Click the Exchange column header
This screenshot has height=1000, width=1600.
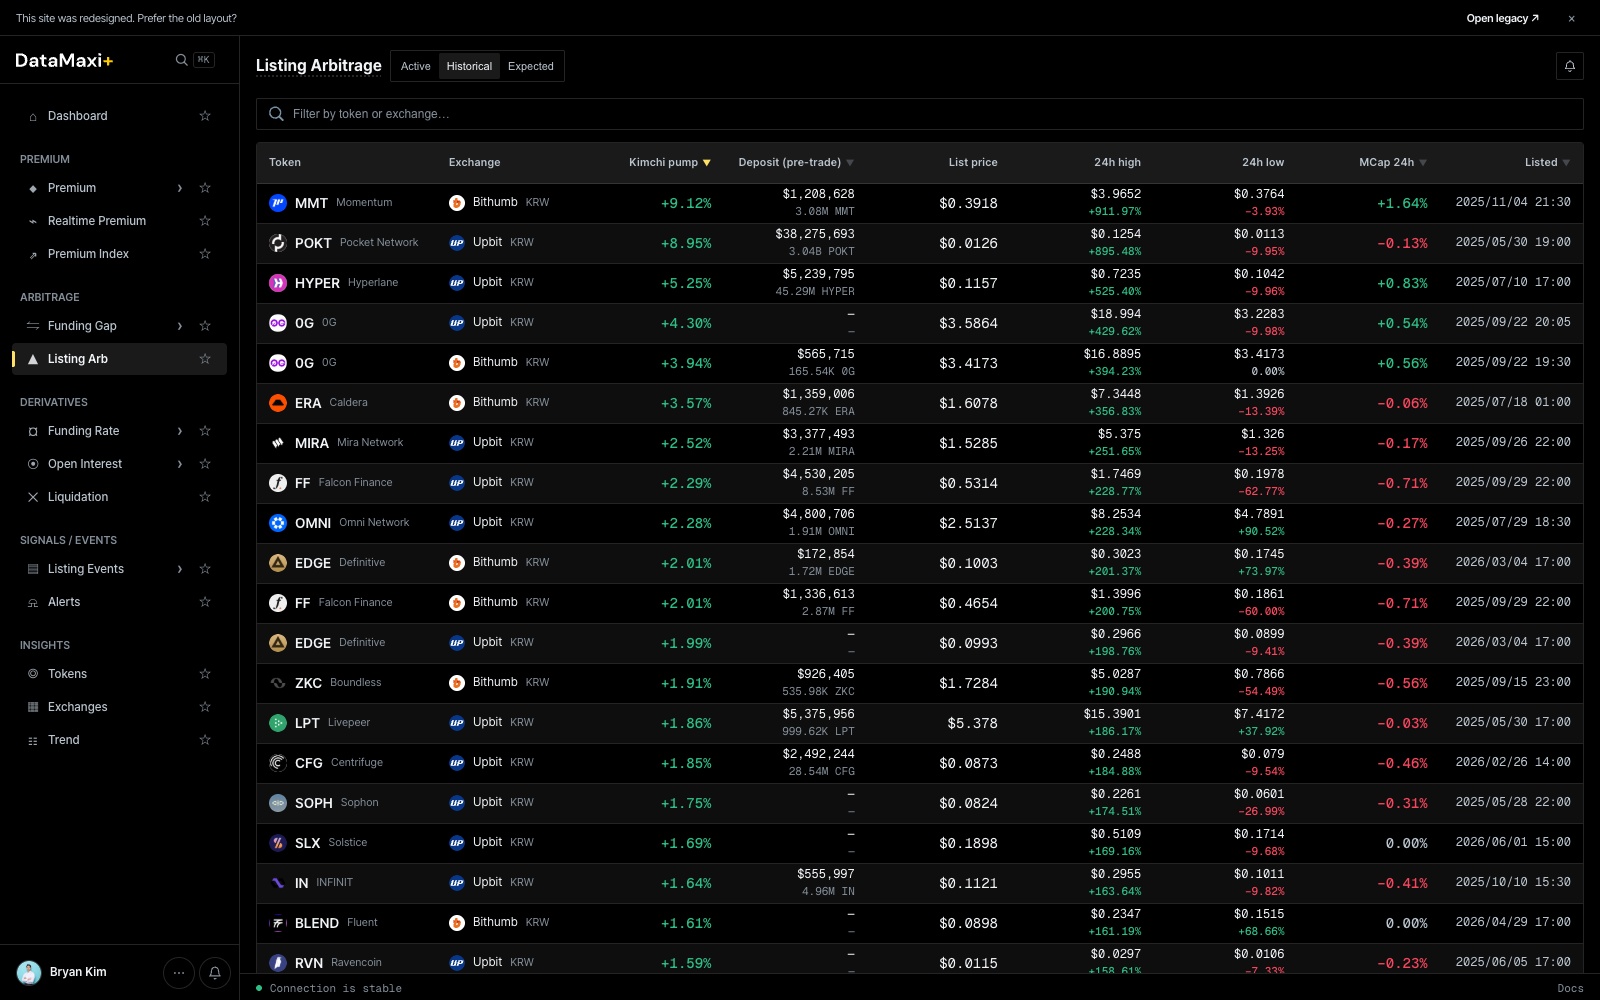point(475,162)
